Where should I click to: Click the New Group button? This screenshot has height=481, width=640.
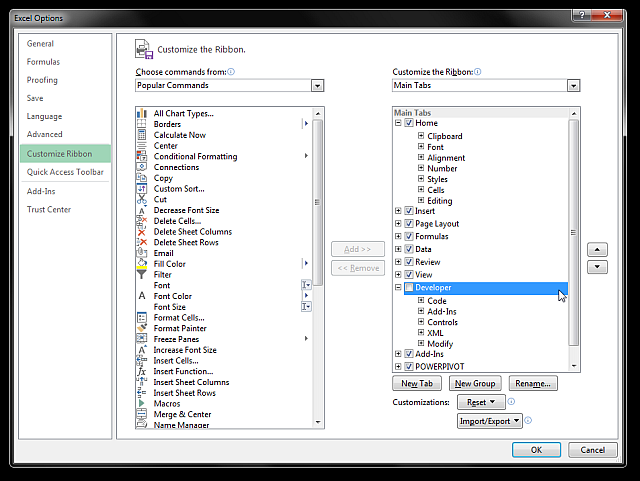475,383
